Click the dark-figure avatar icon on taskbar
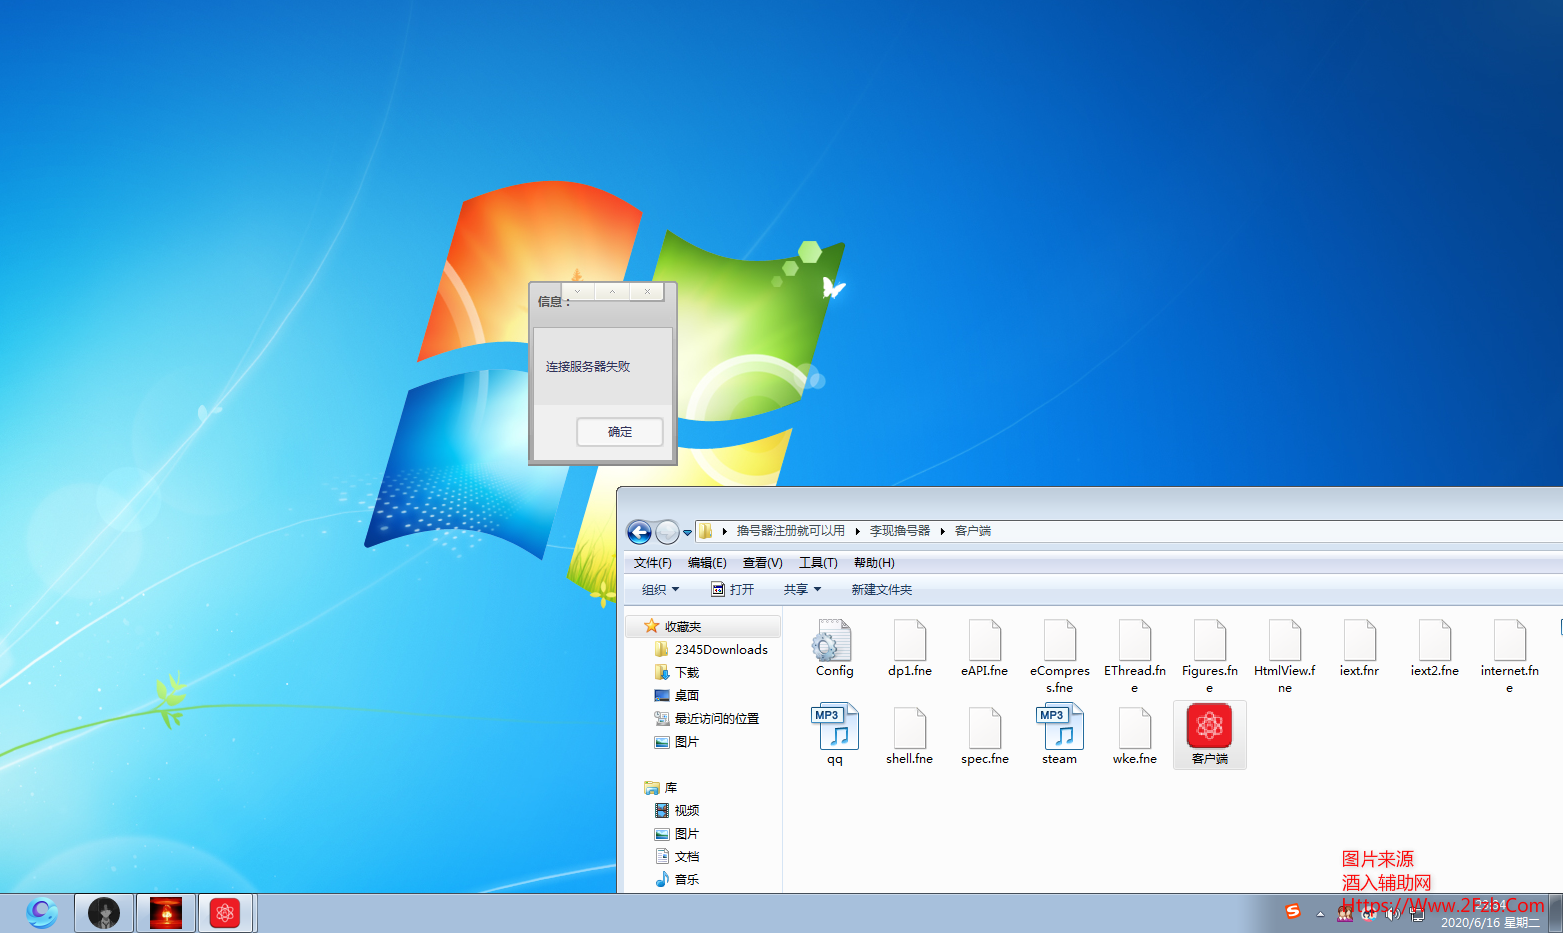 pyautogui.click(x=104, y=913)
